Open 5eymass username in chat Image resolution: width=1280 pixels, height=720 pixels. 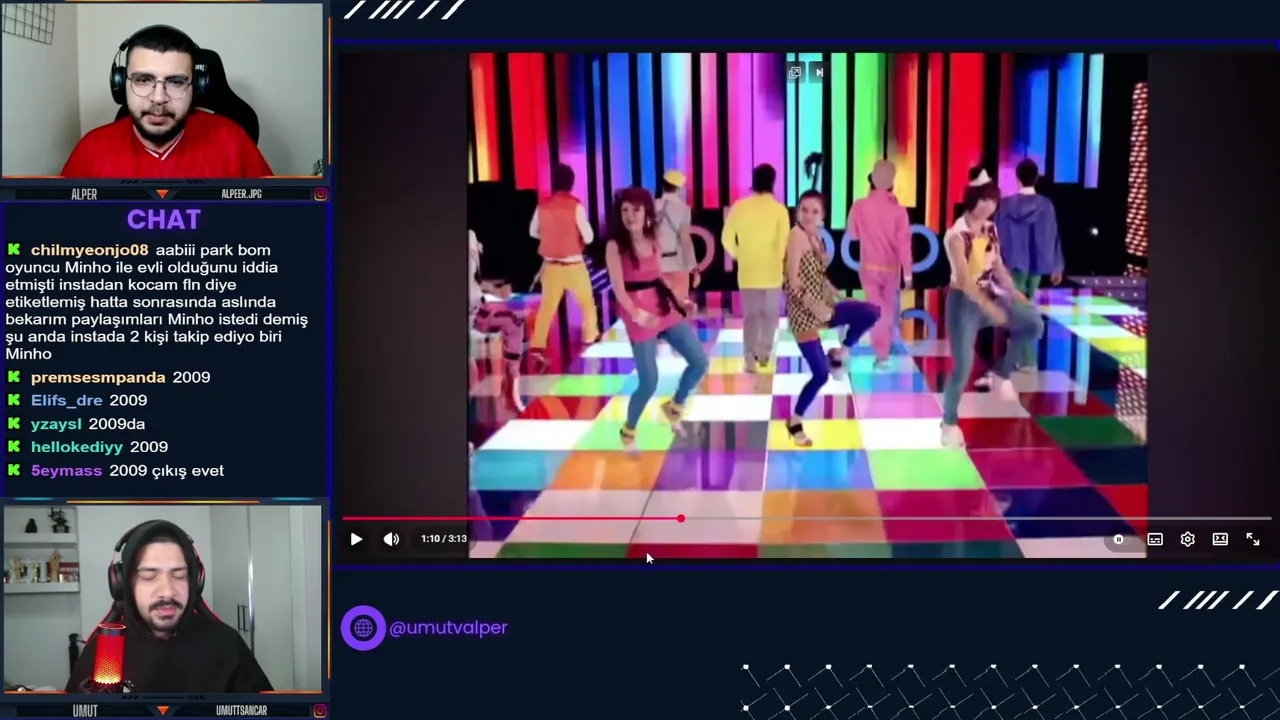(66, 470)
